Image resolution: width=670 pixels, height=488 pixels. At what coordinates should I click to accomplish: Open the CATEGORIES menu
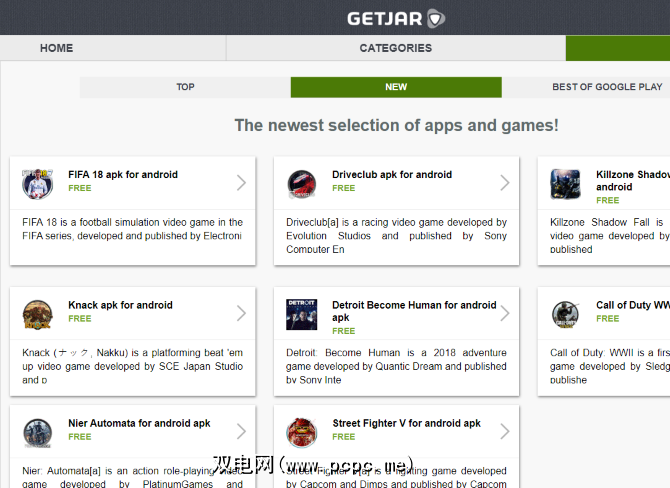(x=396, y=48)
